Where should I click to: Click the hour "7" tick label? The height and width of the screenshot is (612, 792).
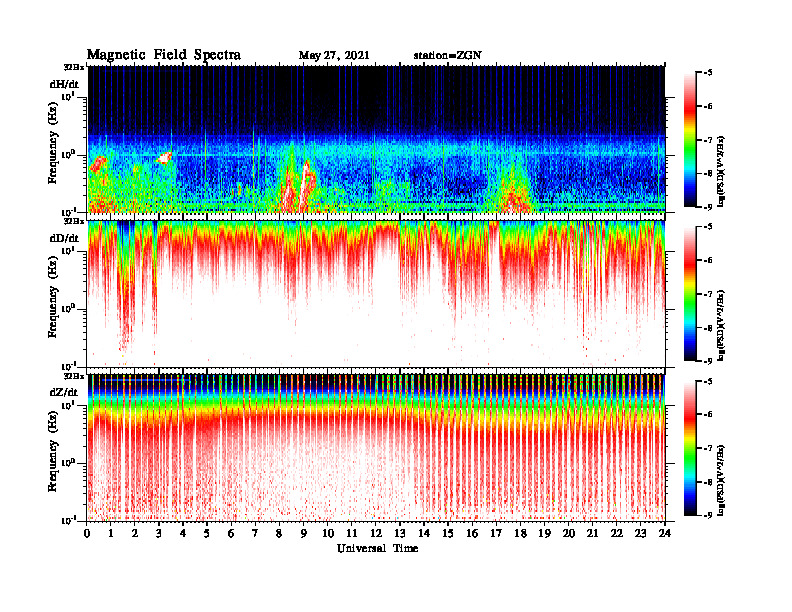(255, 534)
